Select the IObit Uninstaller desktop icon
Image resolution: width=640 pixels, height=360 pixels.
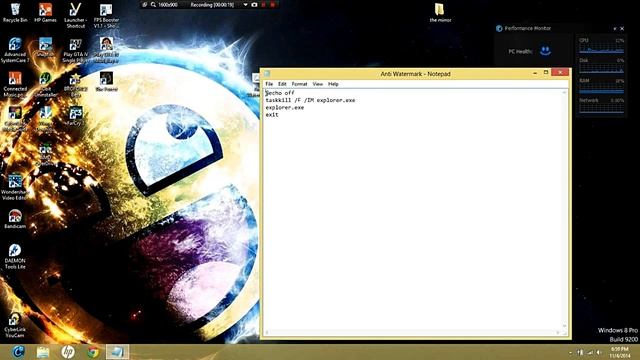(x=45, y=84)
